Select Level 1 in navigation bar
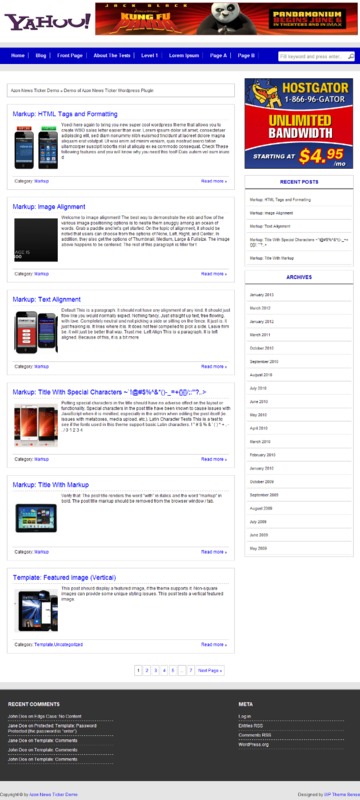 point(149,56)
